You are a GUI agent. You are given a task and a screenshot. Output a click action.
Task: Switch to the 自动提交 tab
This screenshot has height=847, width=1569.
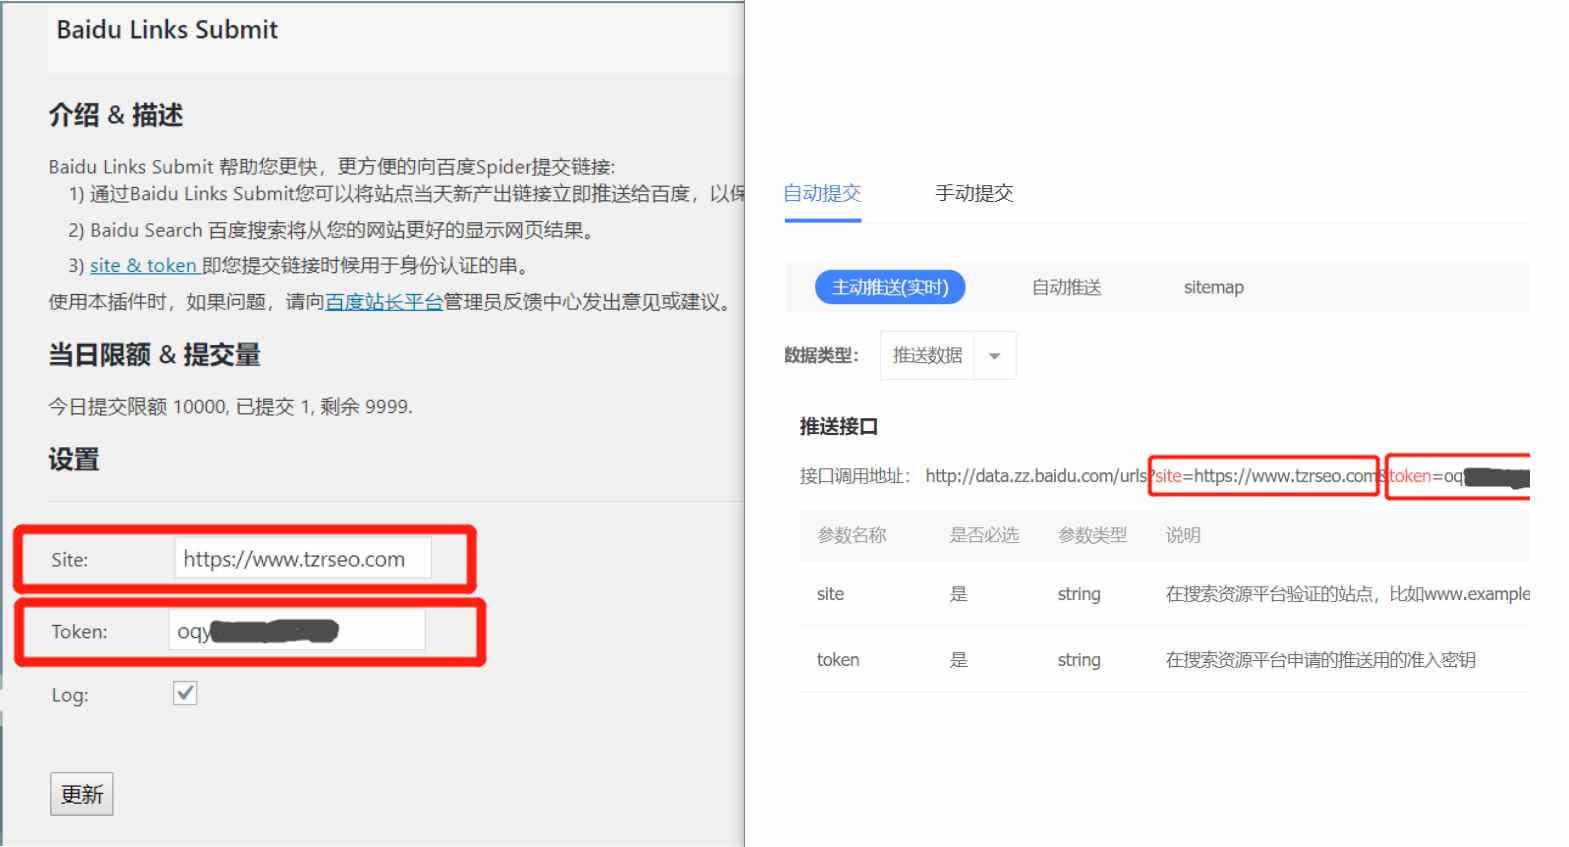click(822, 193)
